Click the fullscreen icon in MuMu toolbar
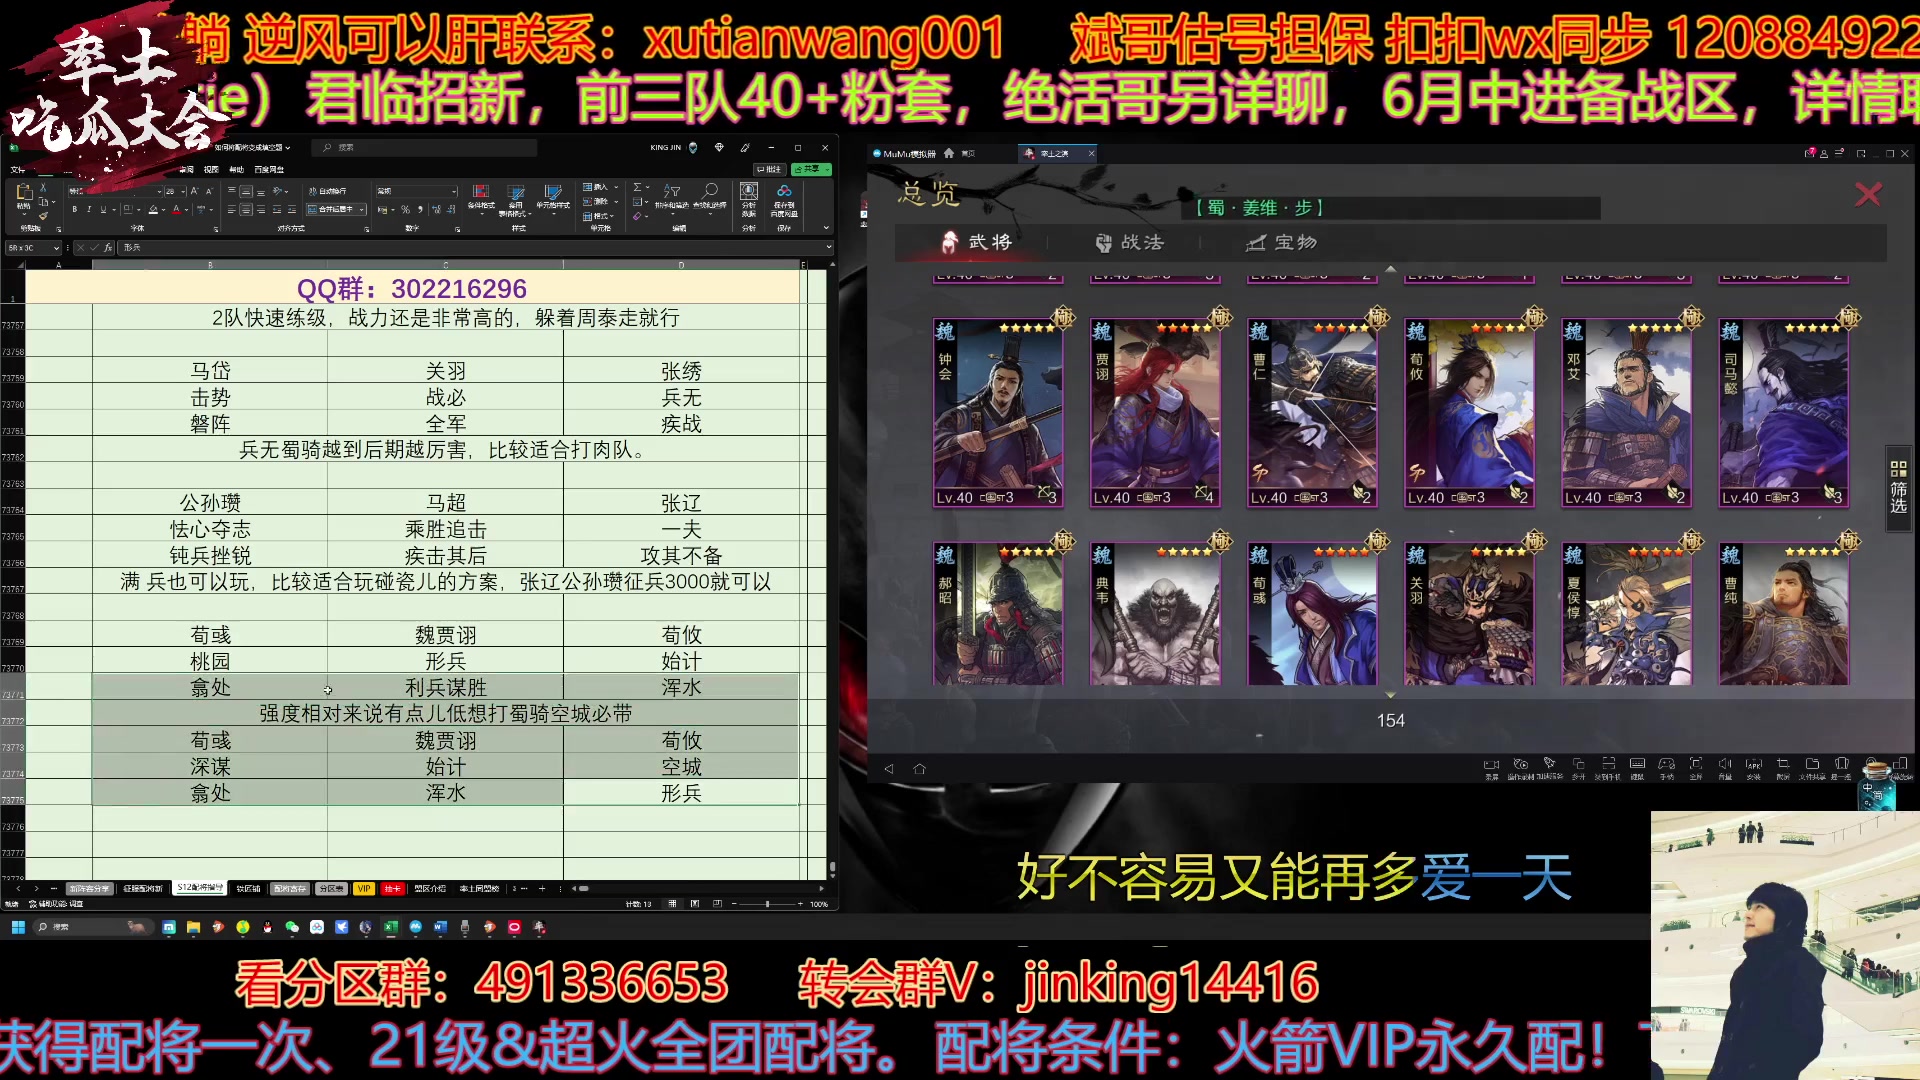Viewport: 1920px width, 1080px height. (x=1696, y=763)
